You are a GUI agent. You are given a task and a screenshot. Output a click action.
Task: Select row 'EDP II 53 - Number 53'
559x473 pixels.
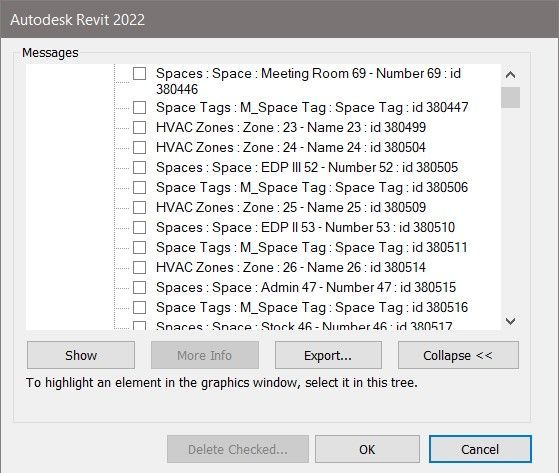306,227
